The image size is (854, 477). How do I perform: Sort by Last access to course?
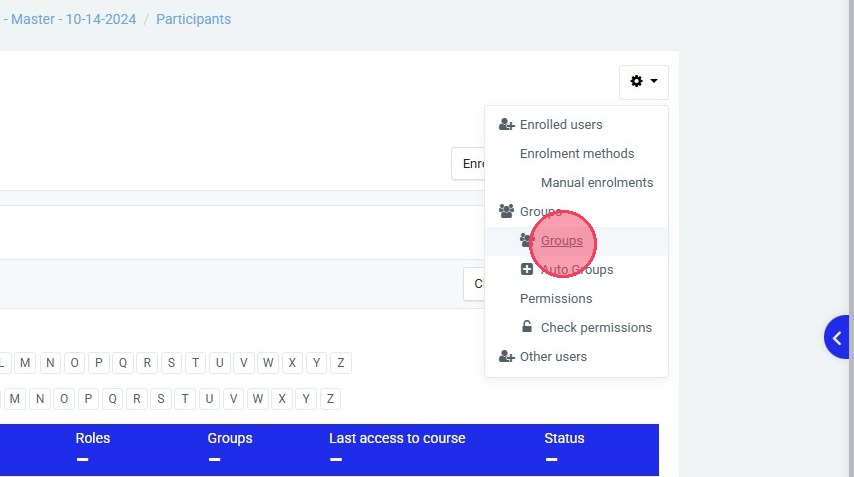pos(397,438)
